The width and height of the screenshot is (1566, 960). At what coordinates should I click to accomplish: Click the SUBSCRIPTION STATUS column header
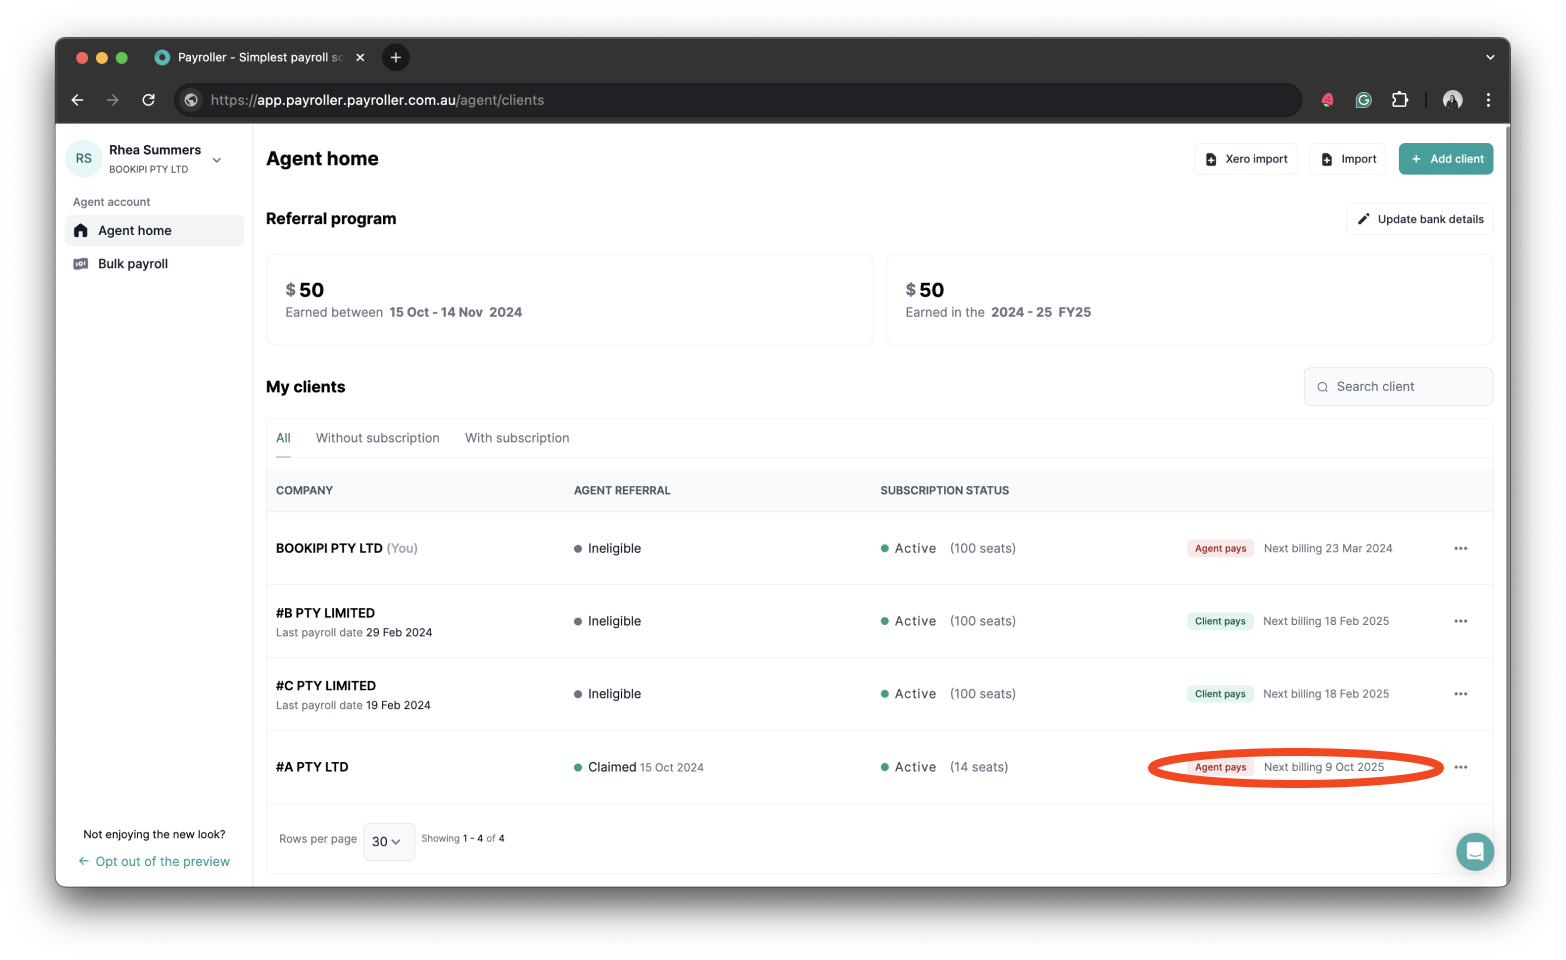(x=944, y=491)
